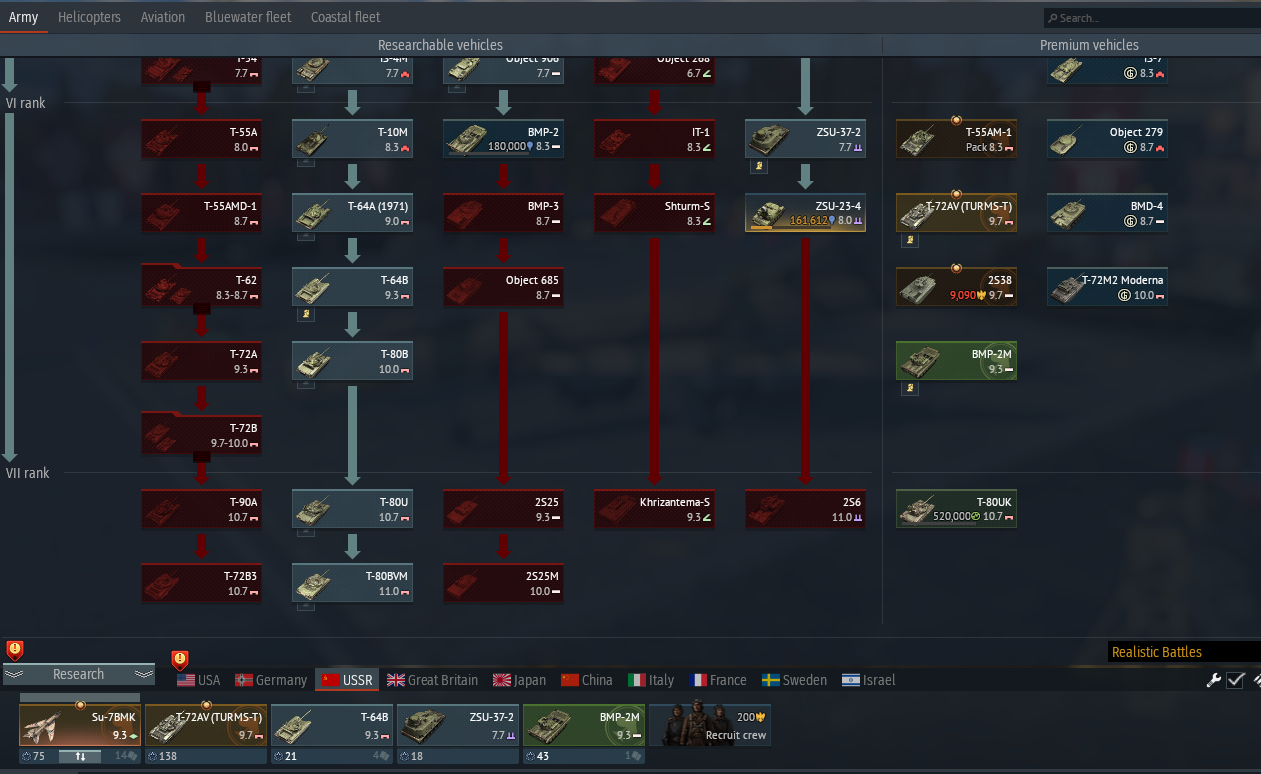
Task: Select the ZSU-23-4 vehicle in research tree
Action: click(x=805, y=213)
